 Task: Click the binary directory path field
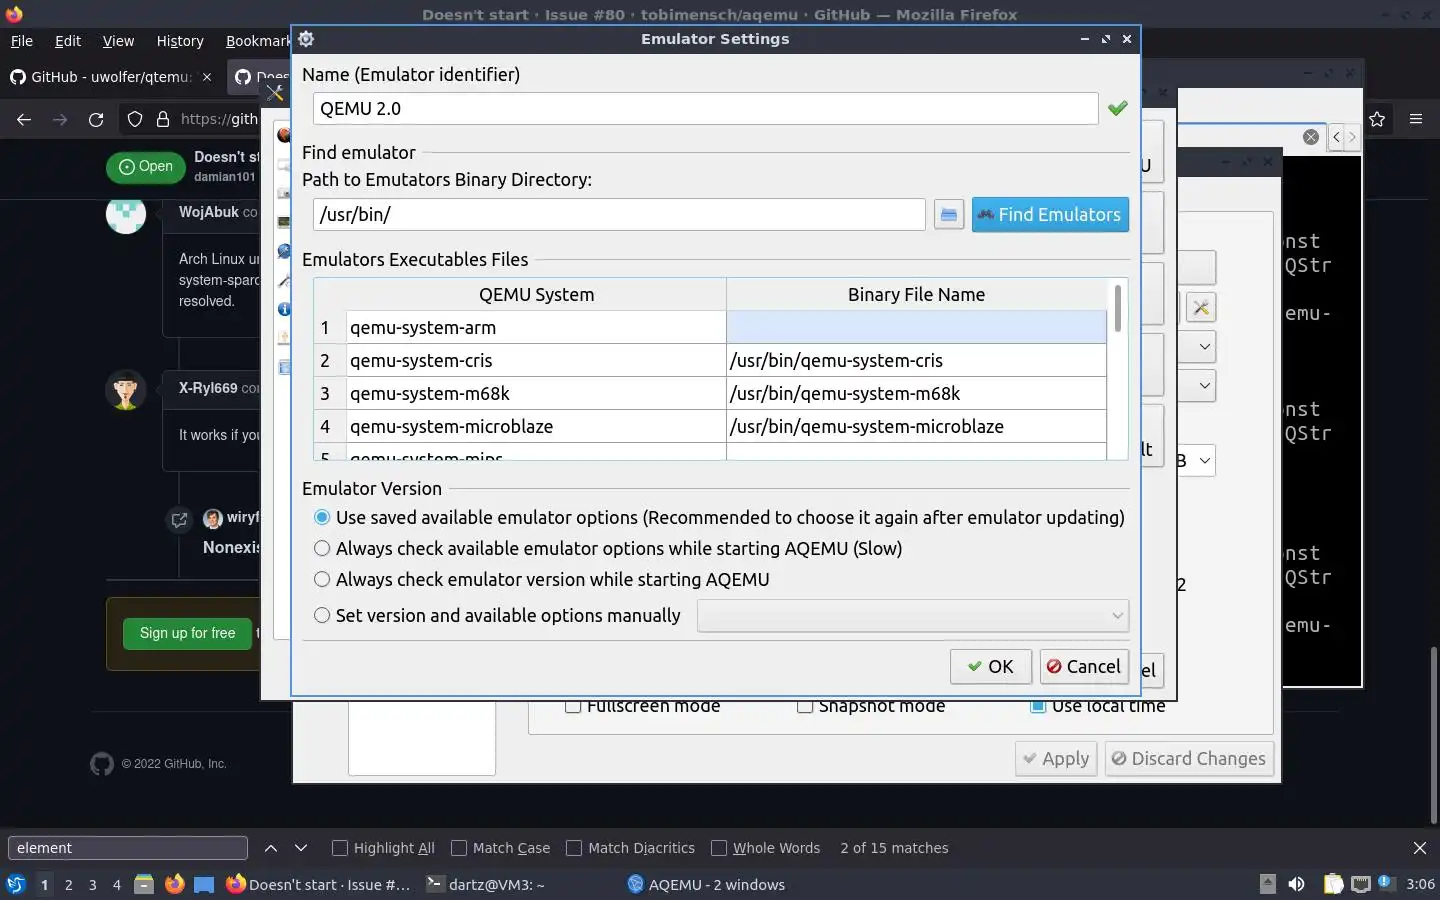pos(619,215)
